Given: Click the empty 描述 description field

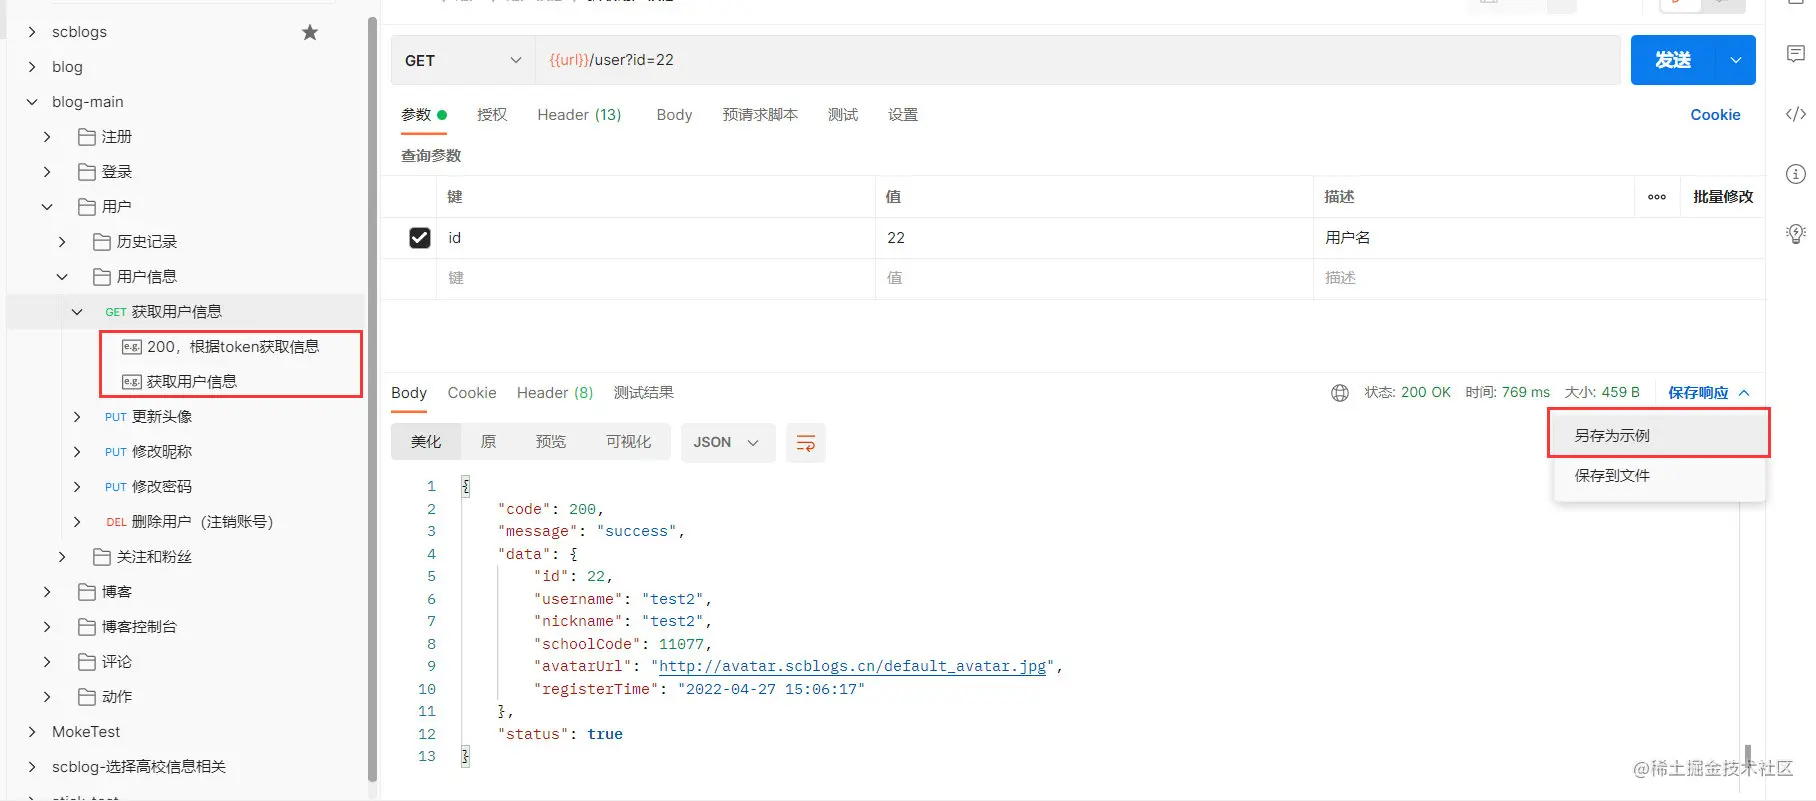Looking at the screenshot, I should tap(1538, 279).
